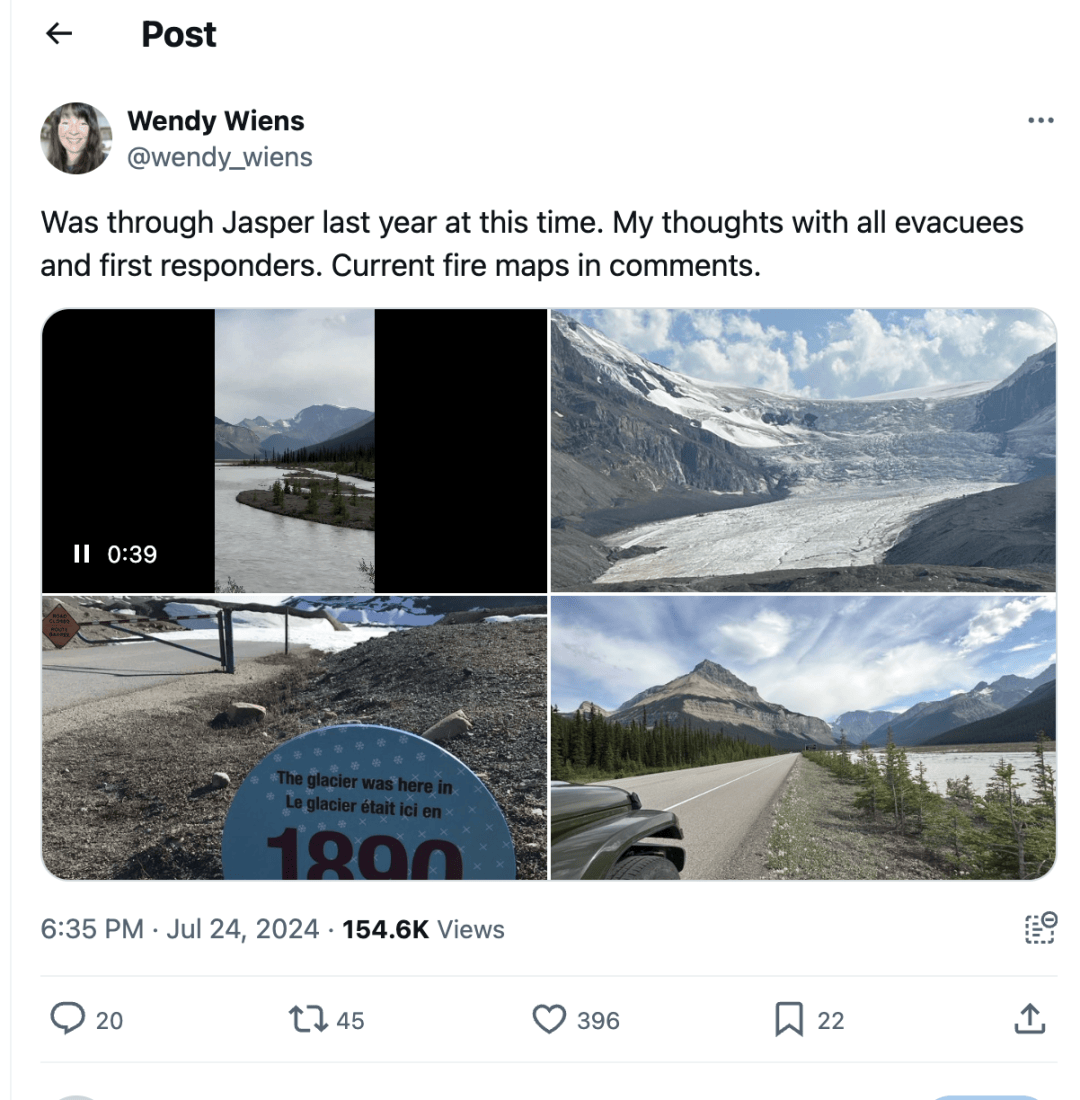Open the three-dot more options menu
Viewport: 1080px width, 1100px height.
(x=1040, y=121)
